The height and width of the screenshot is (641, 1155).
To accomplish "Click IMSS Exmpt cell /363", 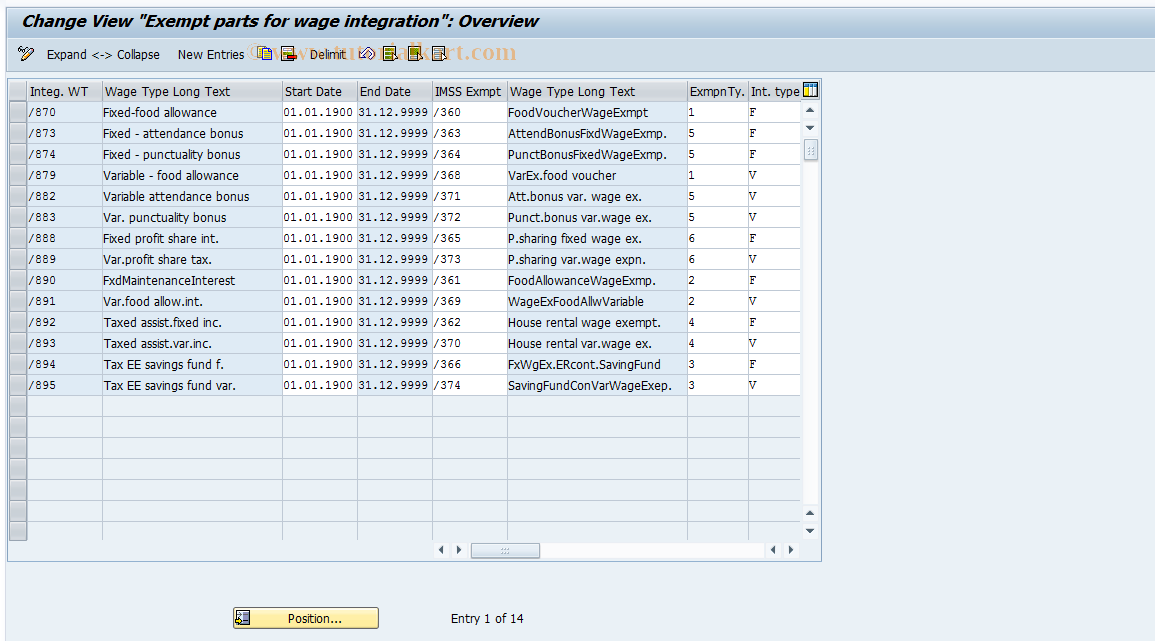I will click(x=470, y=133).
